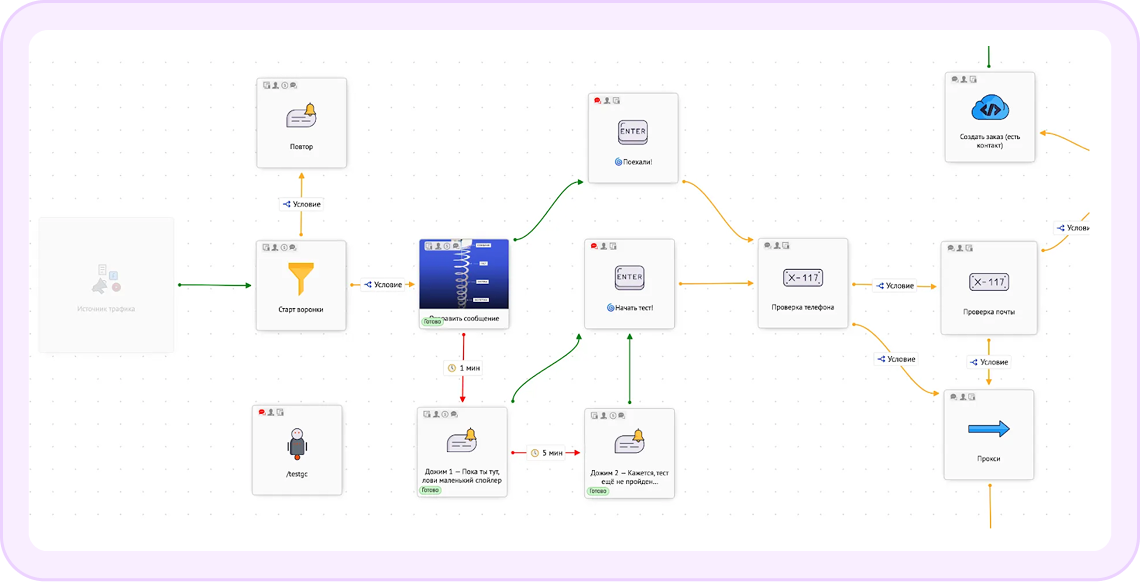Select the bell message icon in Повтор block
The image size is (1140, 582).
point(301,116)
